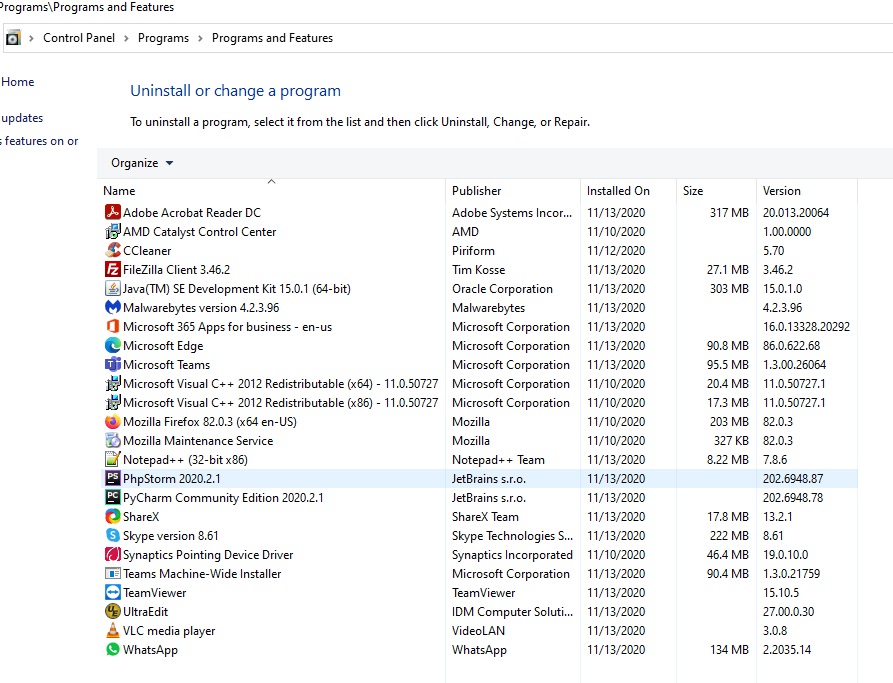Viewport: 893px width, 683px height.
Task: Select the VLC media player name
Action: (x=169, y=631)
